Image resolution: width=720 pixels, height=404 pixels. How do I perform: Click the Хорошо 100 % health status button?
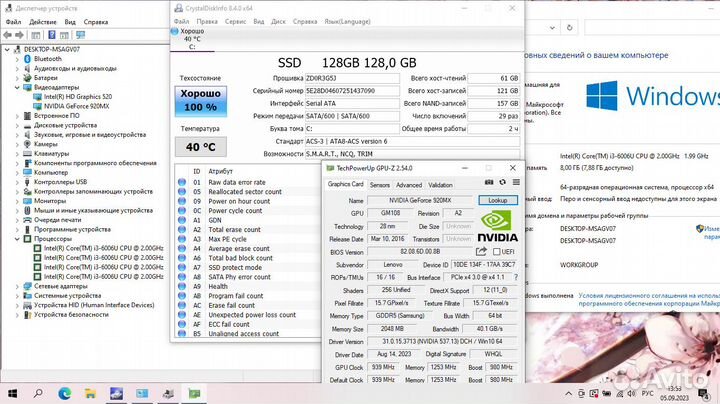tap(201, 101)
